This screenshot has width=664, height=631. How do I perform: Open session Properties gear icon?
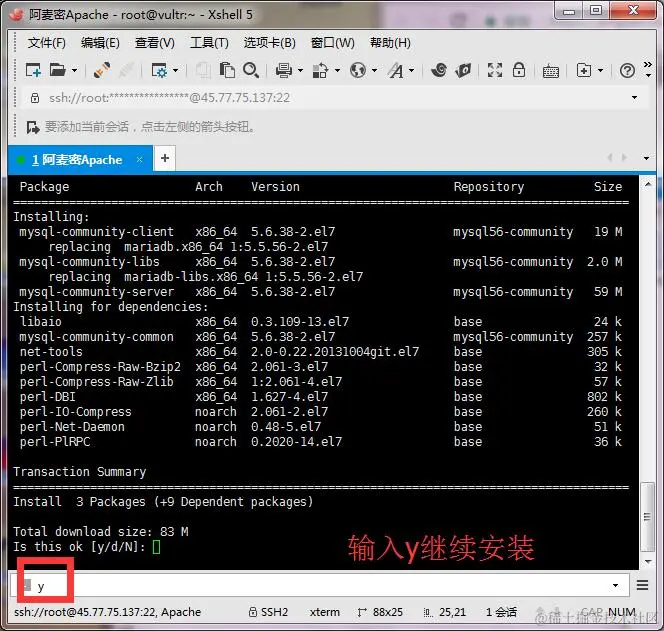[159, 70]
